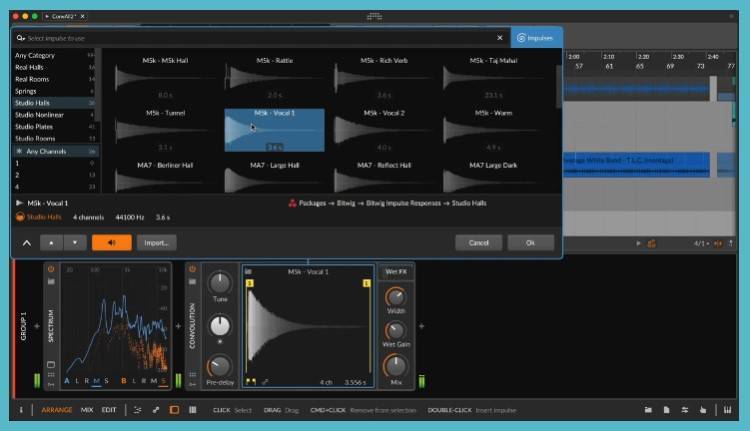Switch to the MIX view
The height and width of the screenshot is (431, 750).
[x=87, y=410]
